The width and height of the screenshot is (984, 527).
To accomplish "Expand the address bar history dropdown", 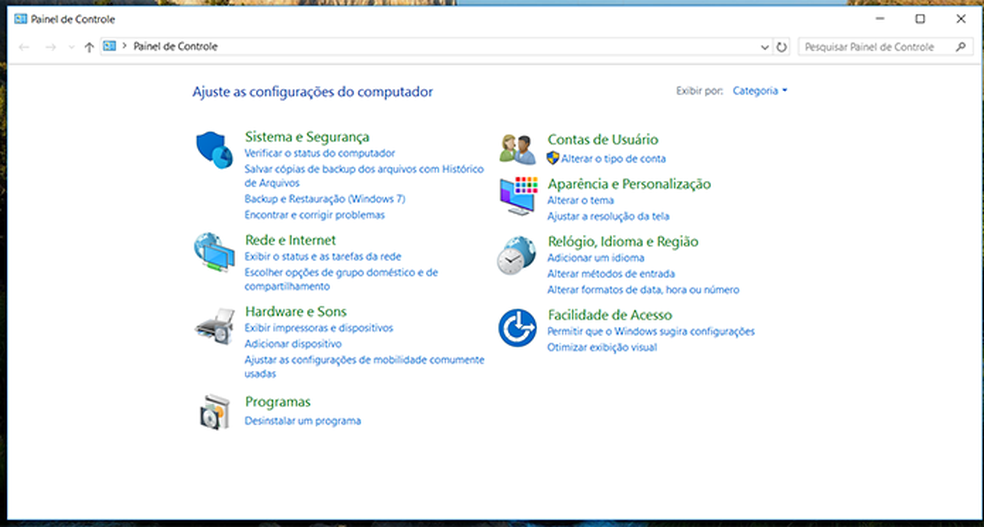I will click(x=765, y=47).
